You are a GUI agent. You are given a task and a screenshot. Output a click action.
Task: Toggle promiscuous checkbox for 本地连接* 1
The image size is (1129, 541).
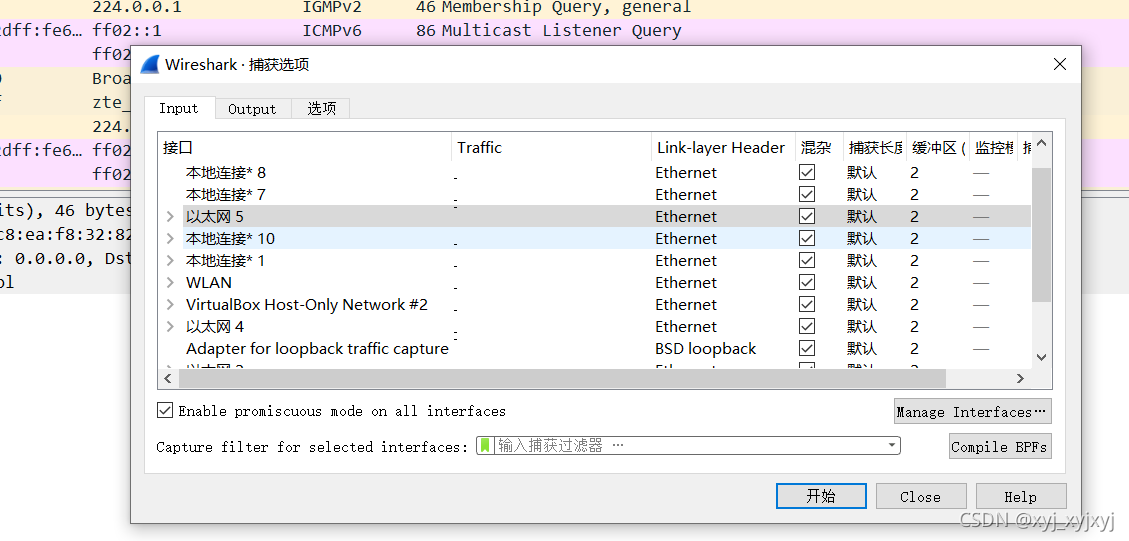tap(807, 261)
